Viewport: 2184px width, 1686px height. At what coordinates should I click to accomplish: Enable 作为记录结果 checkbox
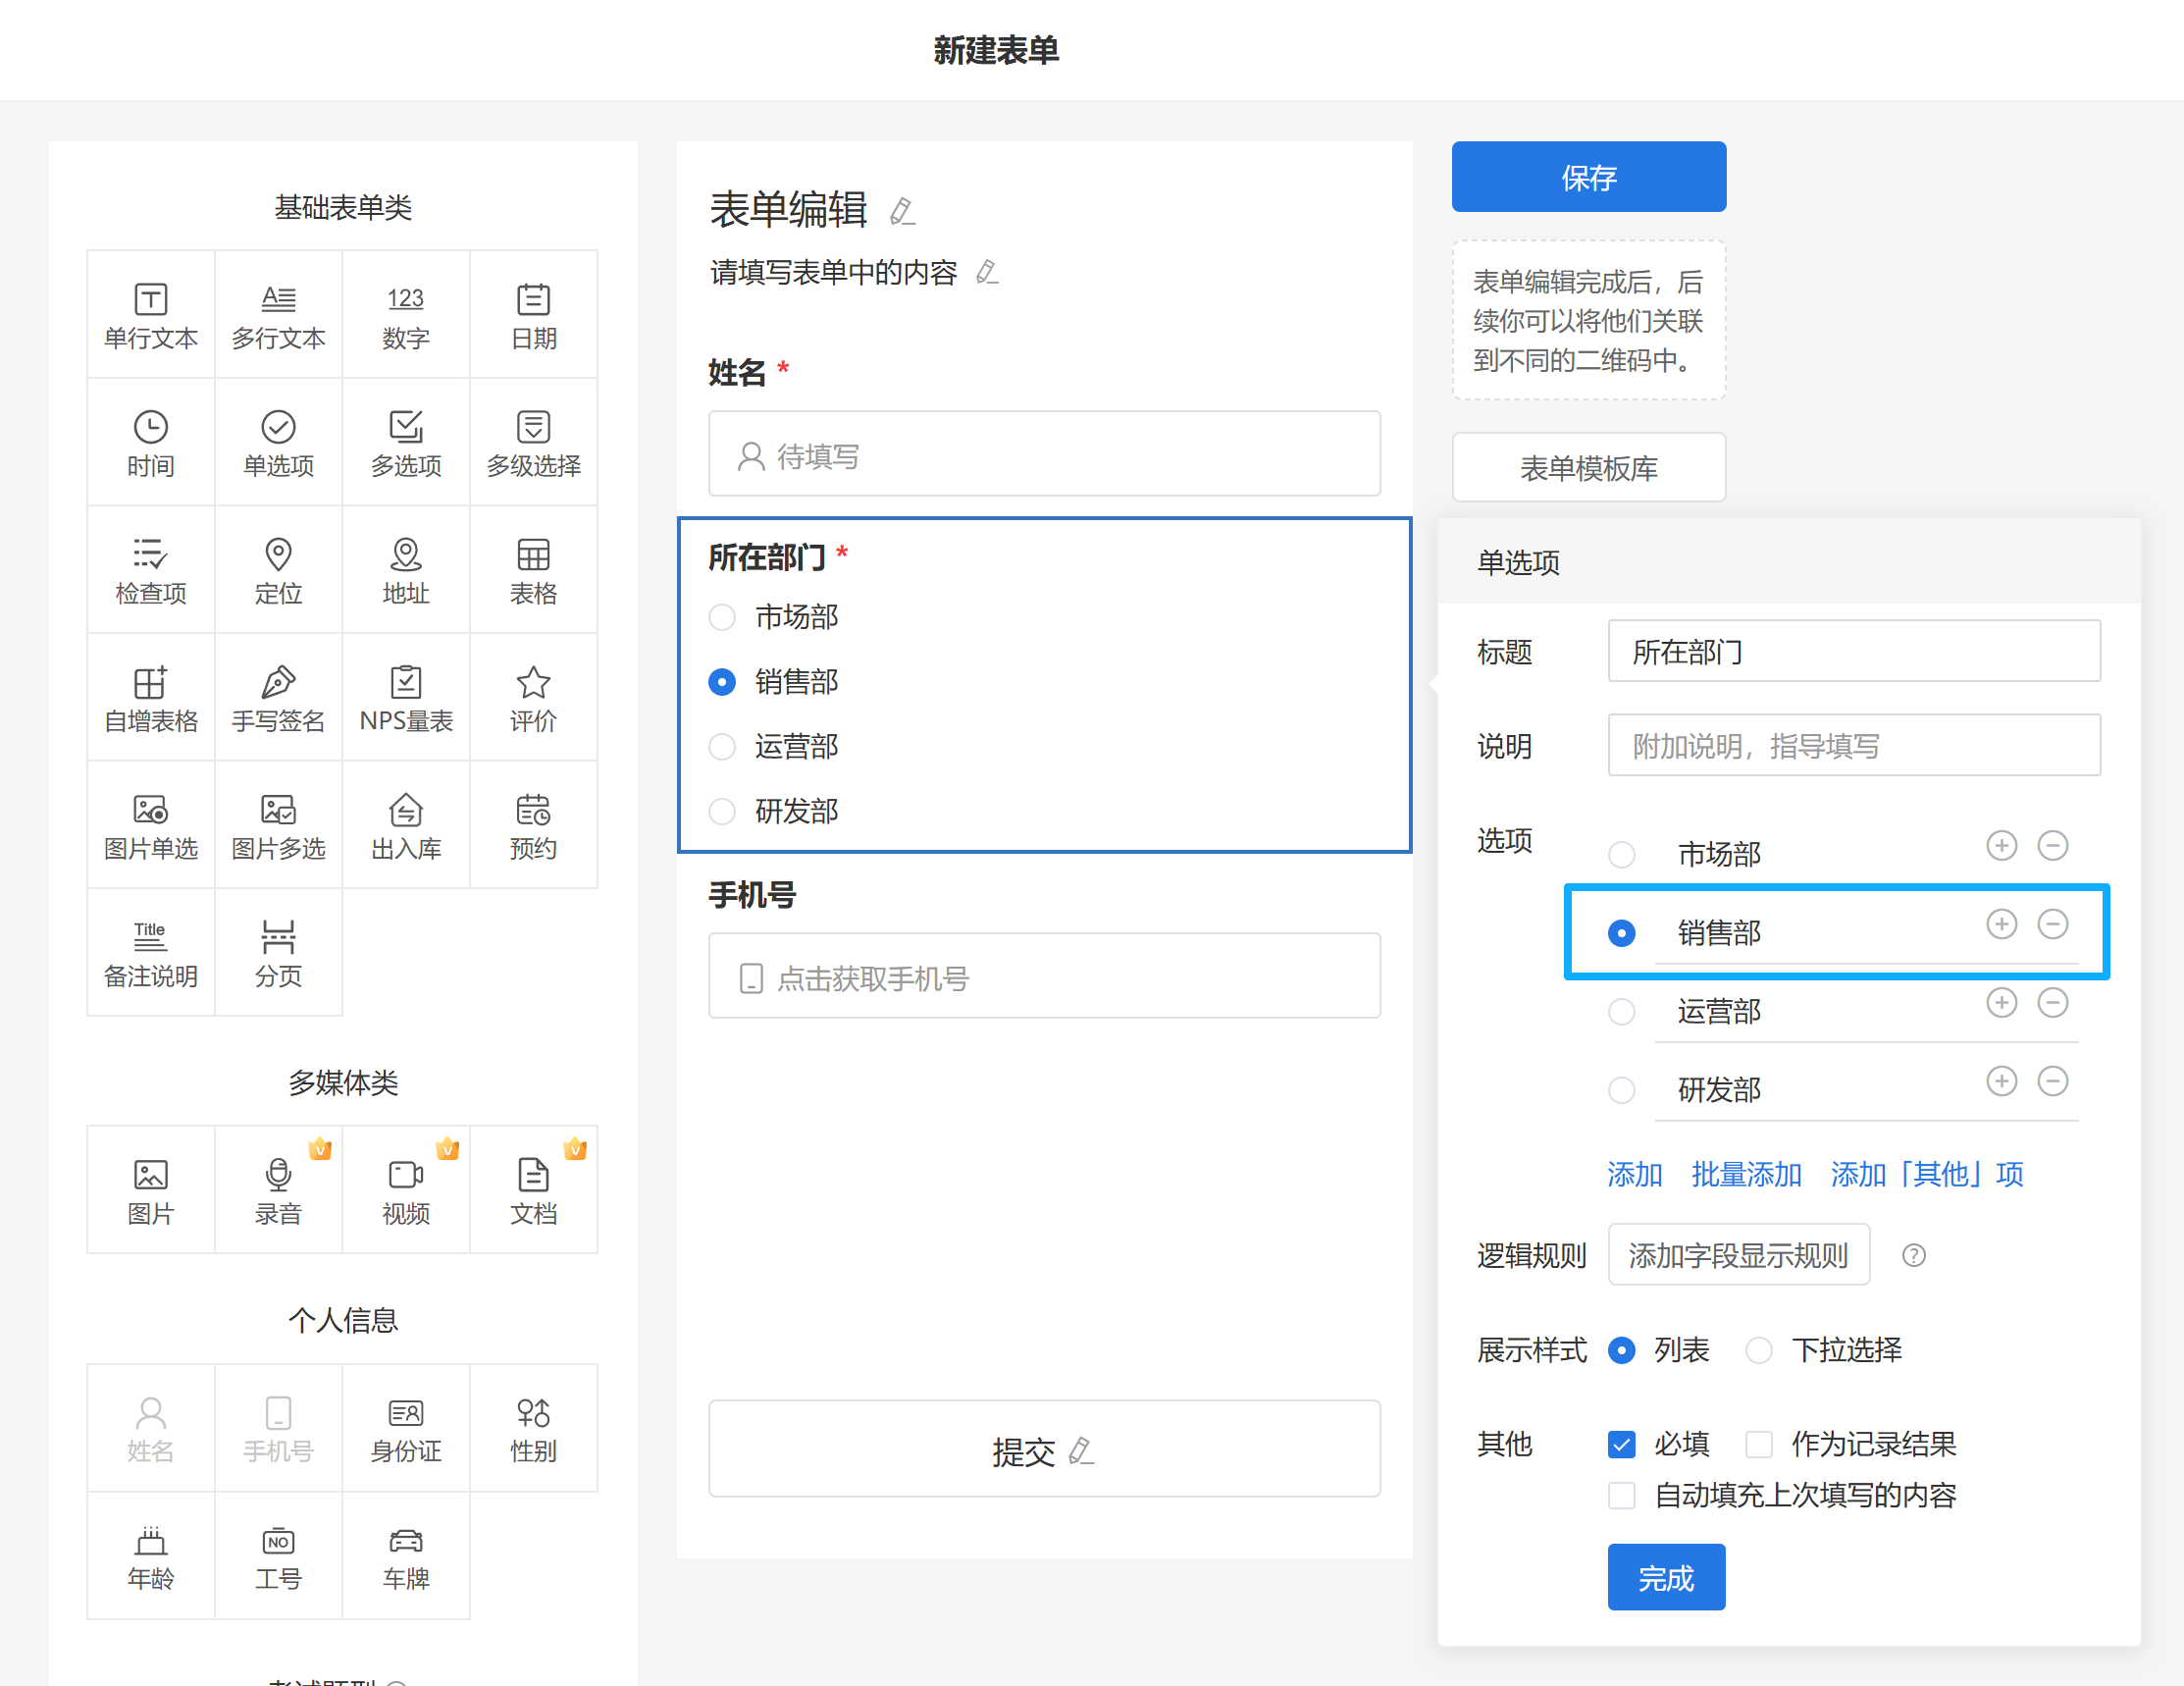tap(1759, 1445)
